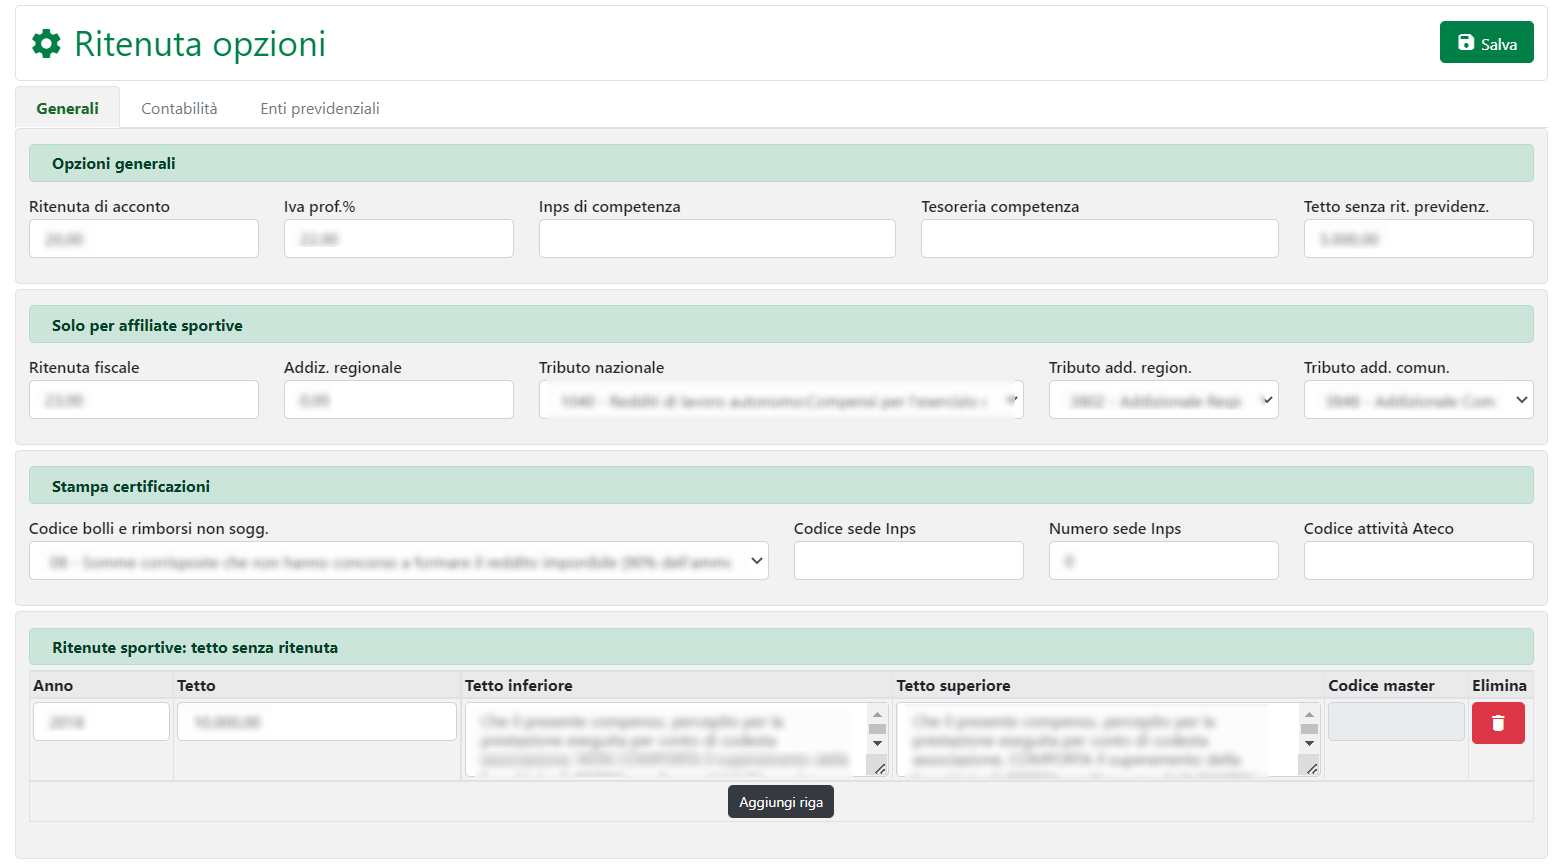
Task: Select the Generali tab
Action: [x=67, y=108]
